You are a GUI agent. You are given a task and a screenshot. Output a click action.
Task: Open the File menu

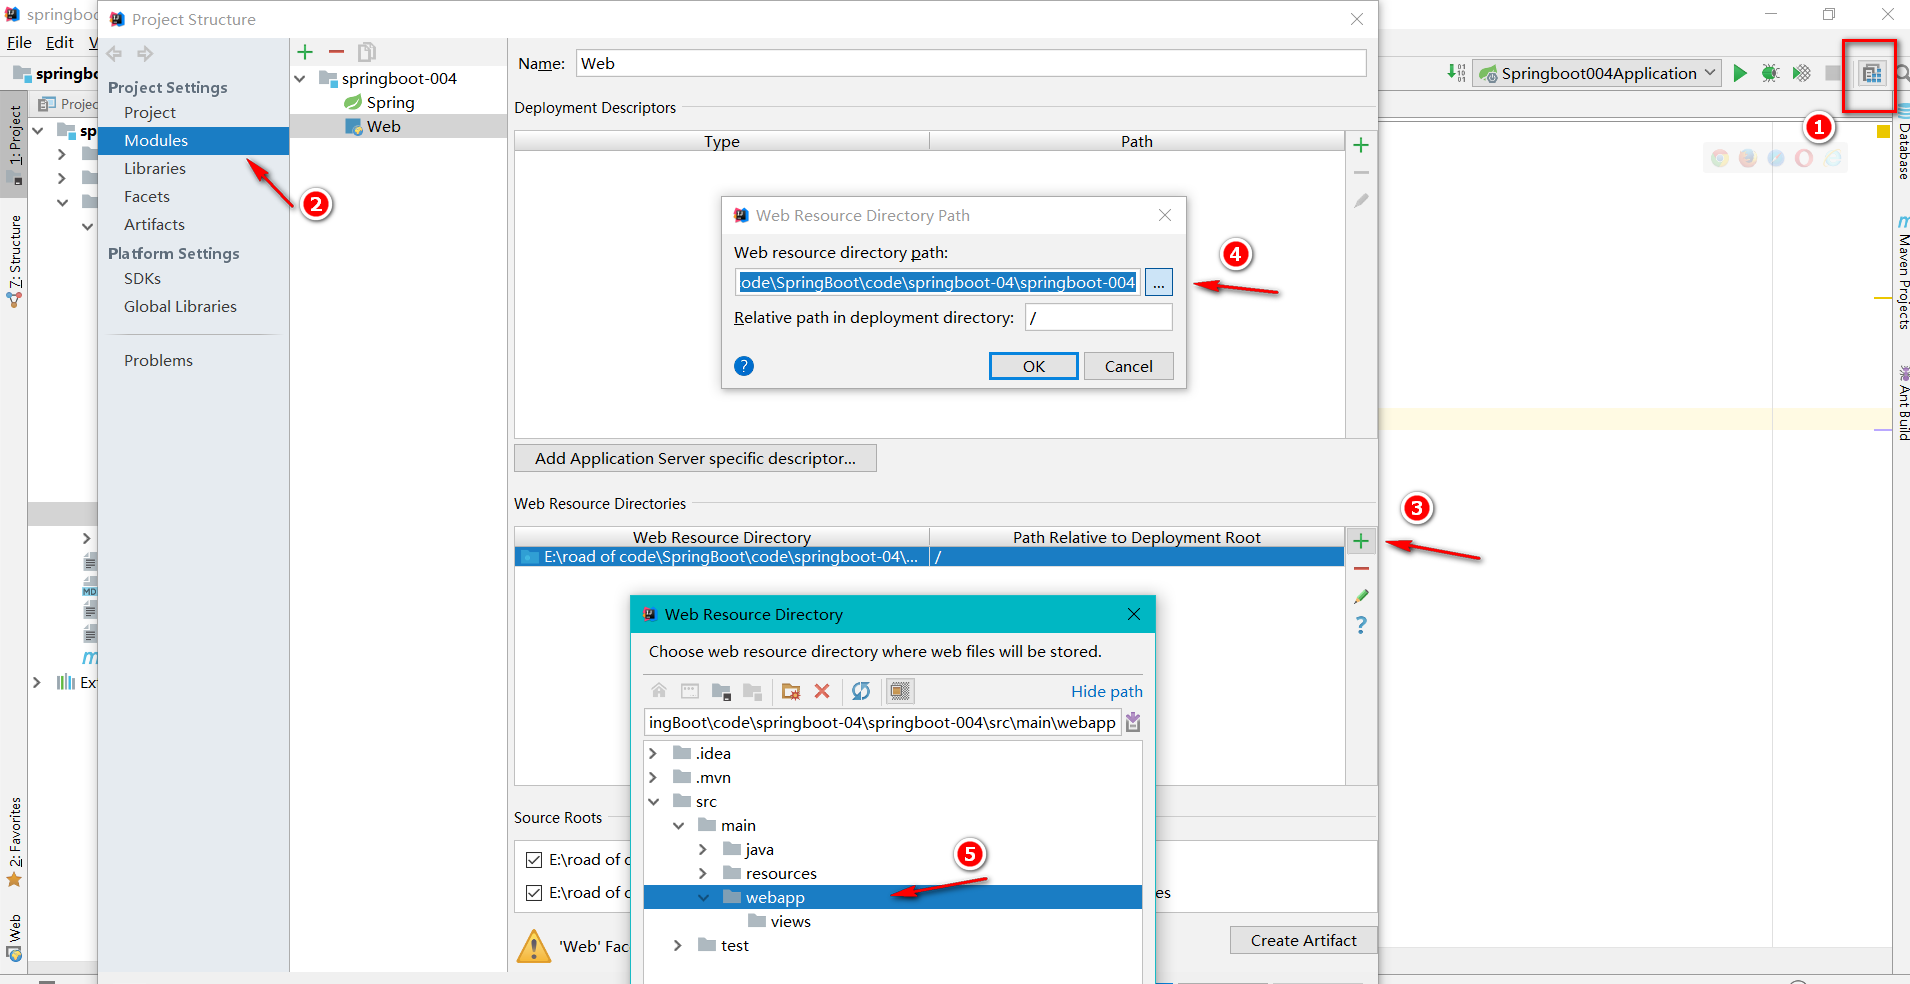19,42
